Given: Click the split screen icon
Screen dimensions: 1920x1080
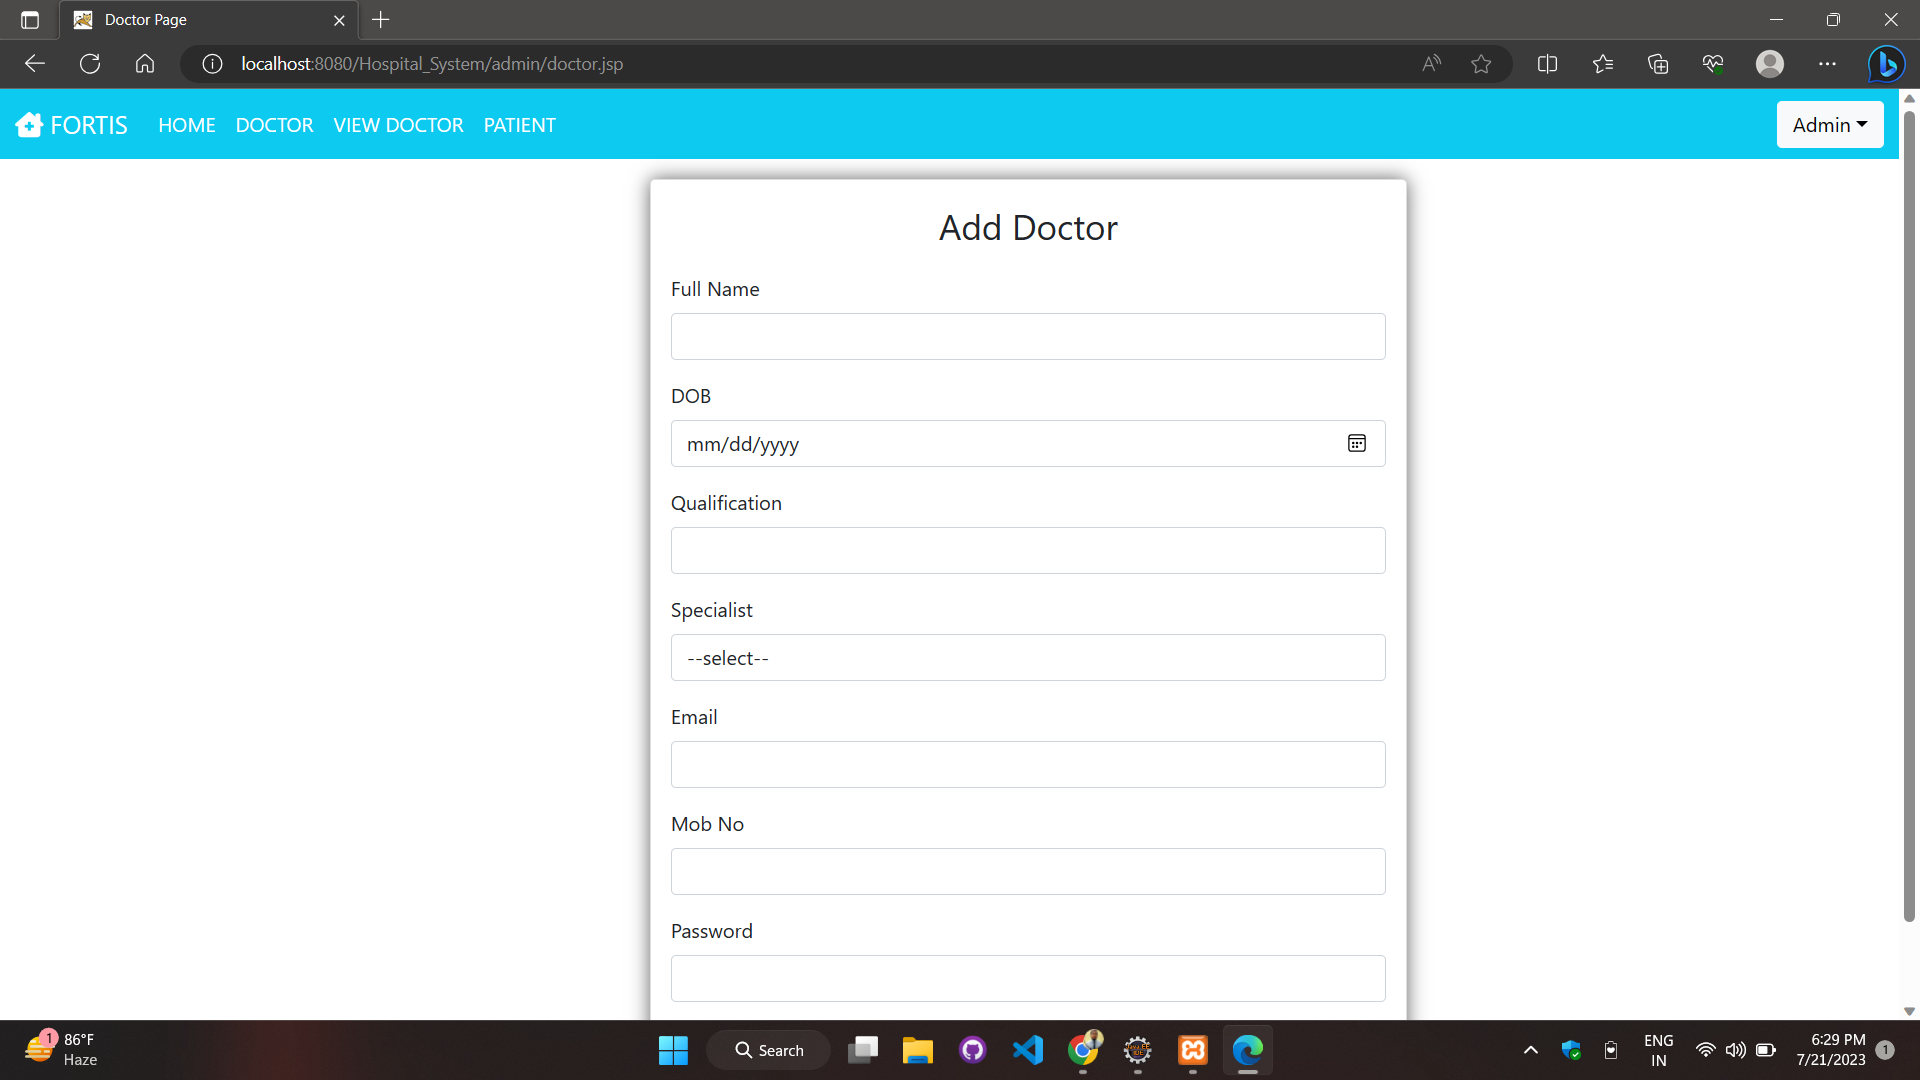Looking at the screenshot, I should 1546,63.
